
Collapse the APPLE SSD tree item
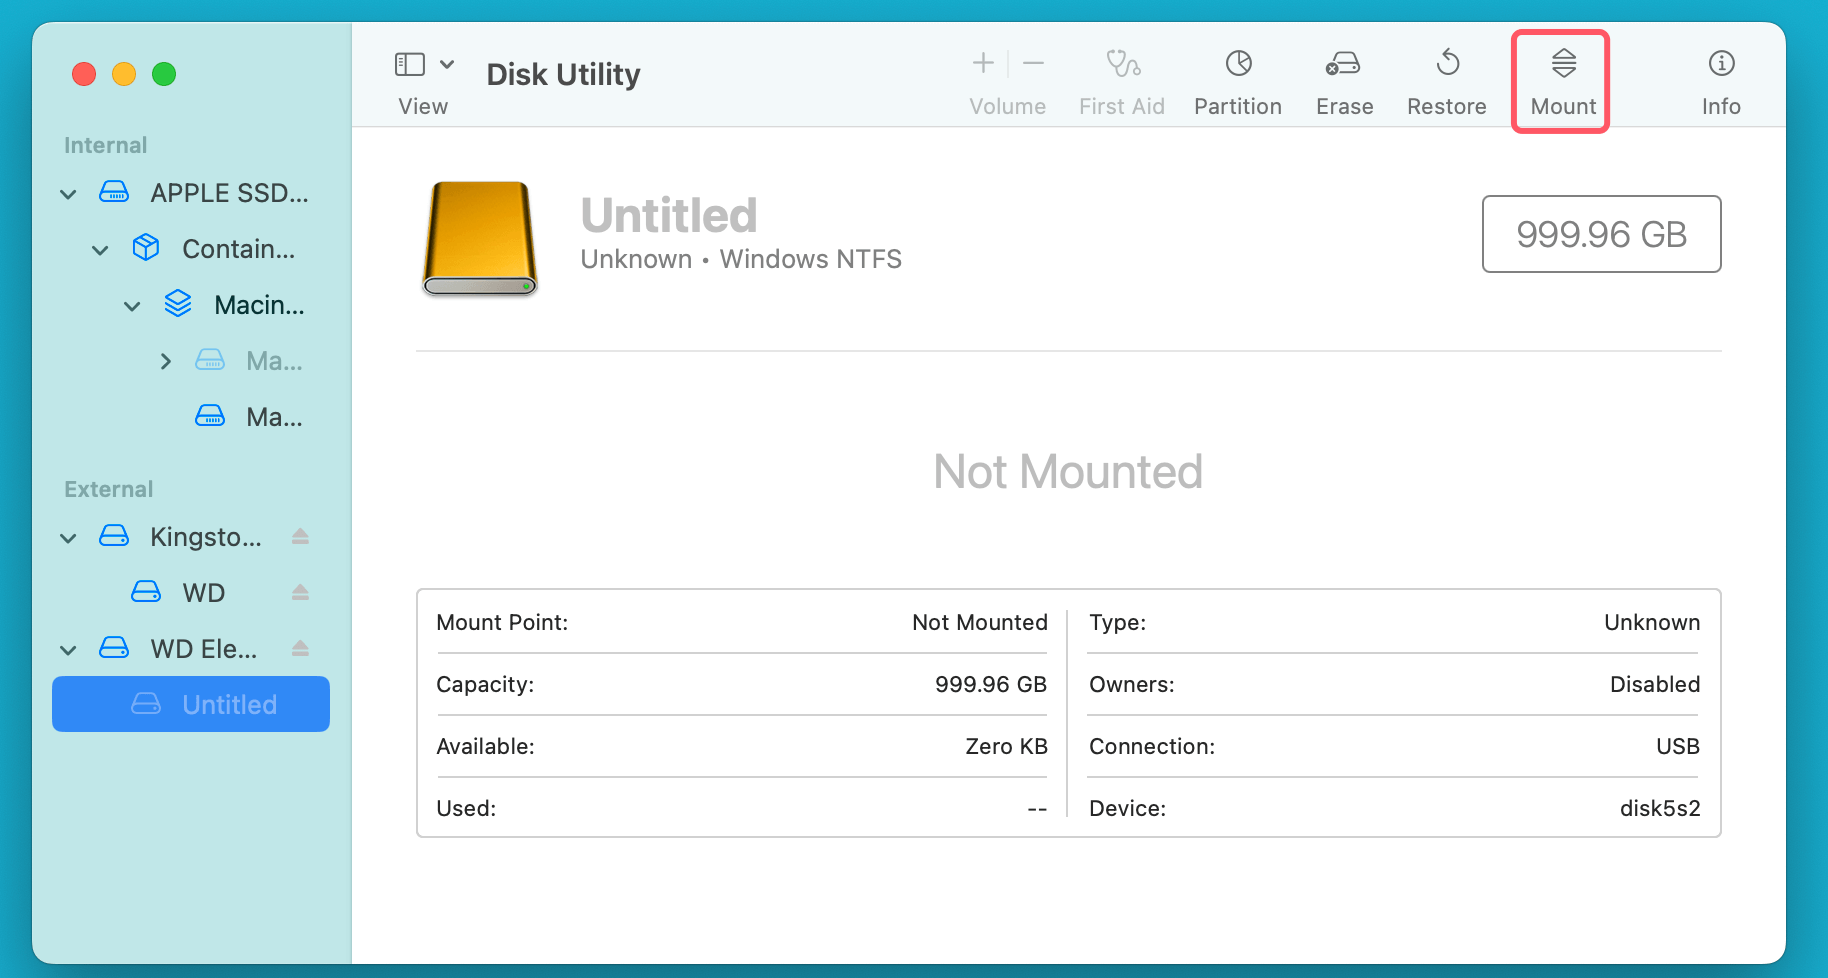pos(67,193)
